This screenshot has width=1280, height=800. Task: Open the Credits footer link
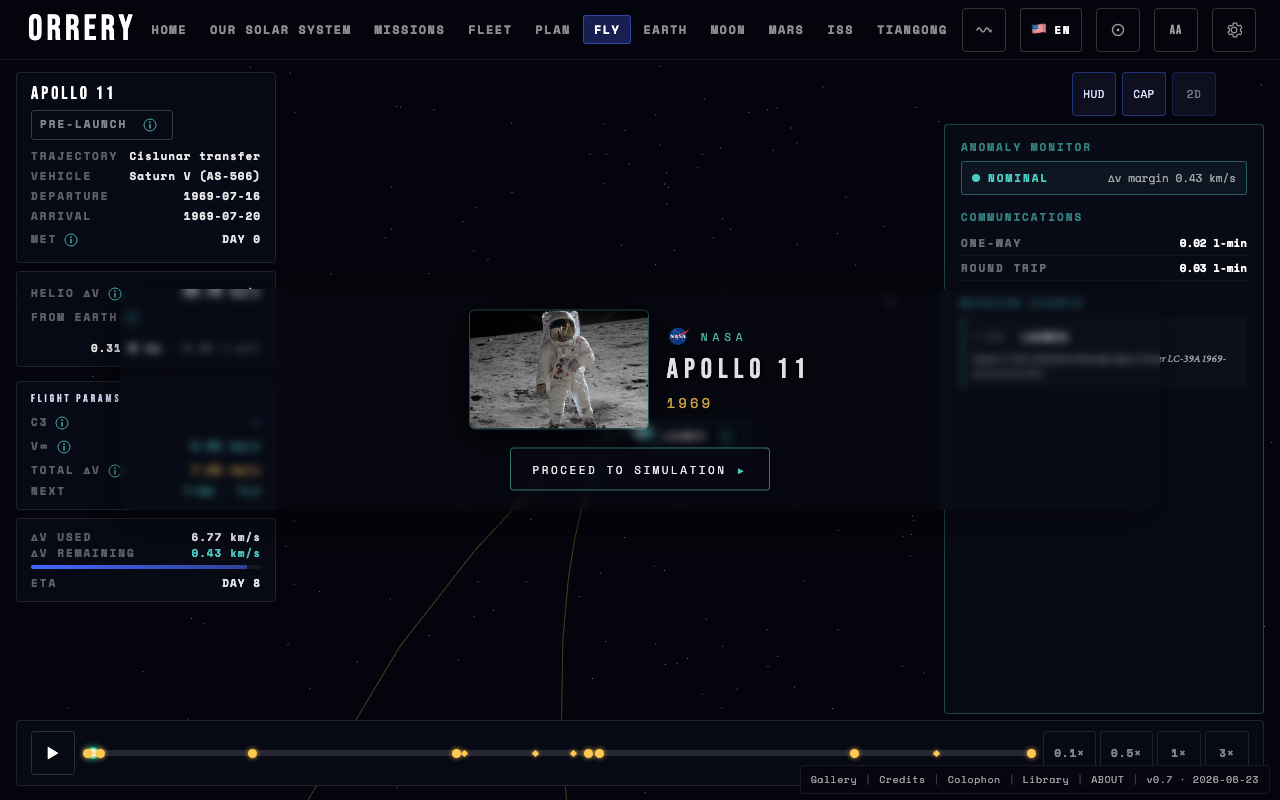[902, 780]
